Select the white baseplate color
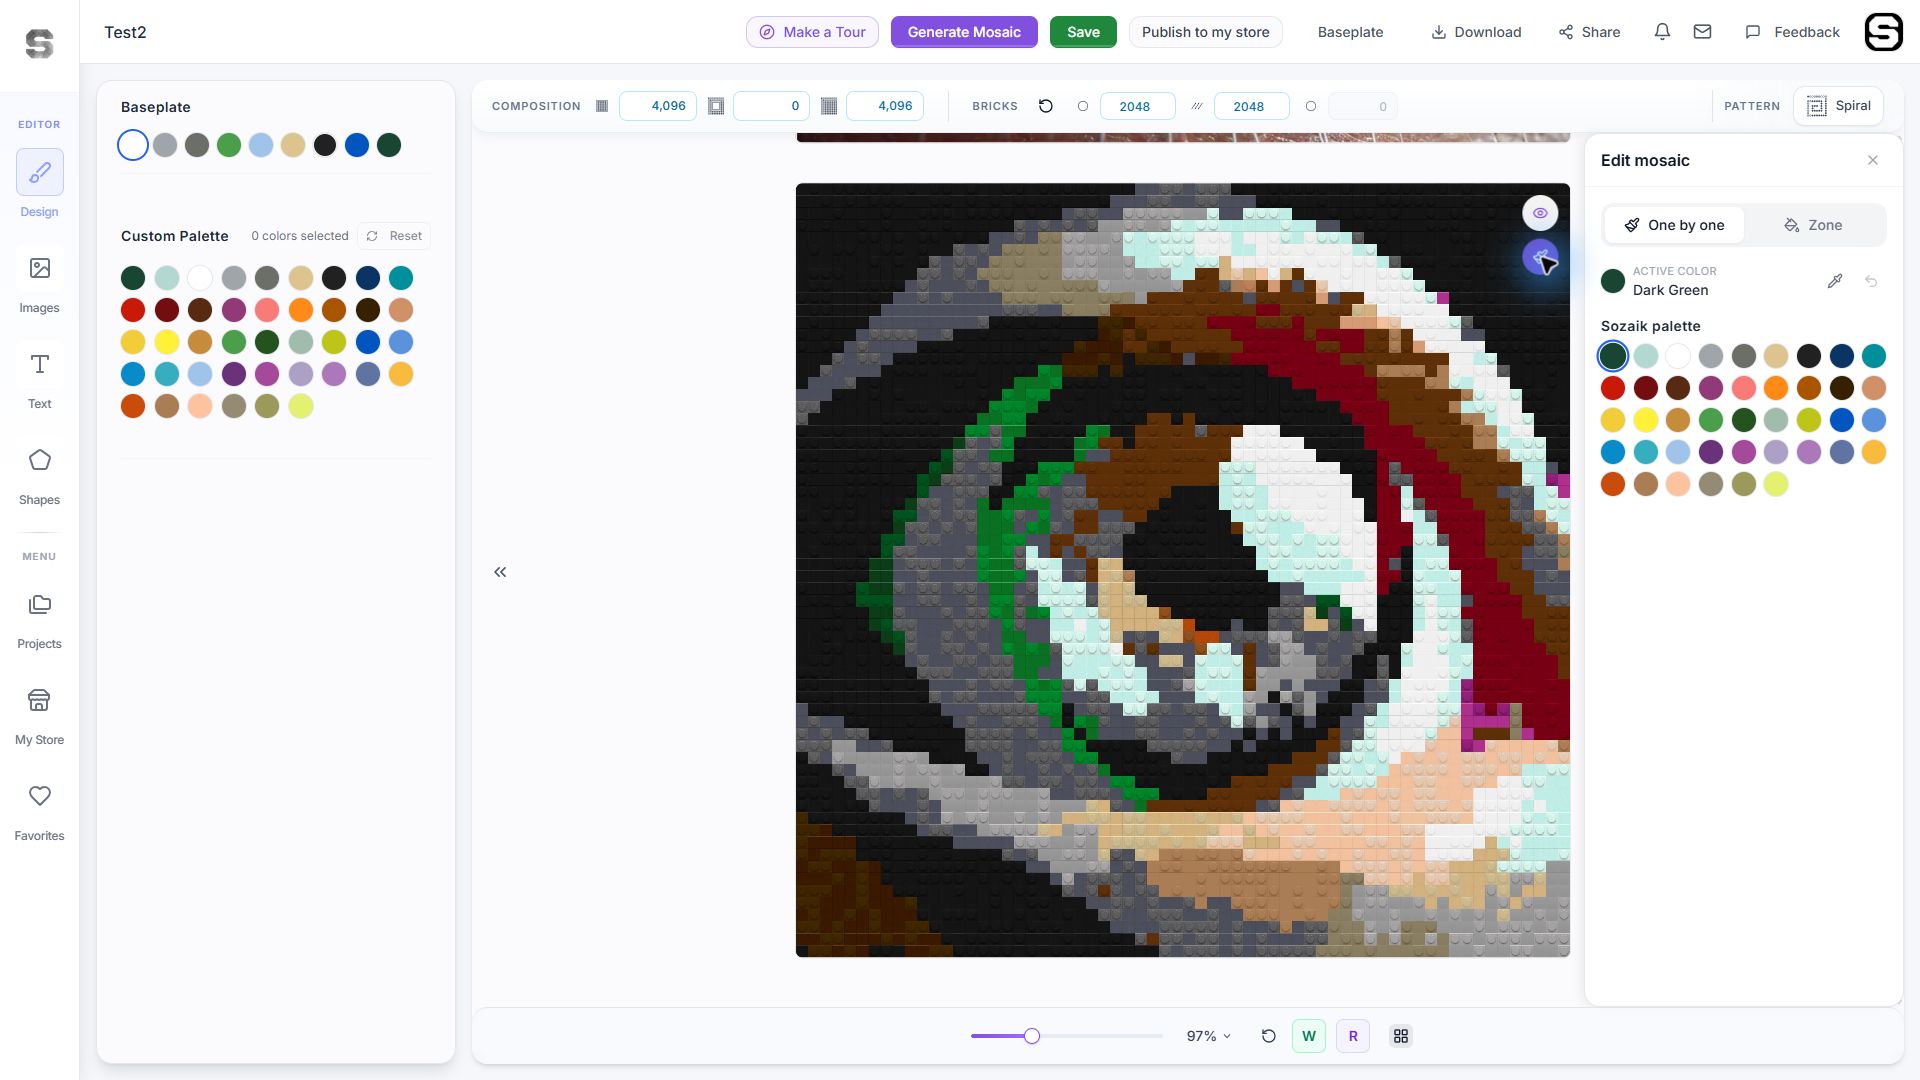The width and height of the screenshot is (1920, 1080). [133, 145]
